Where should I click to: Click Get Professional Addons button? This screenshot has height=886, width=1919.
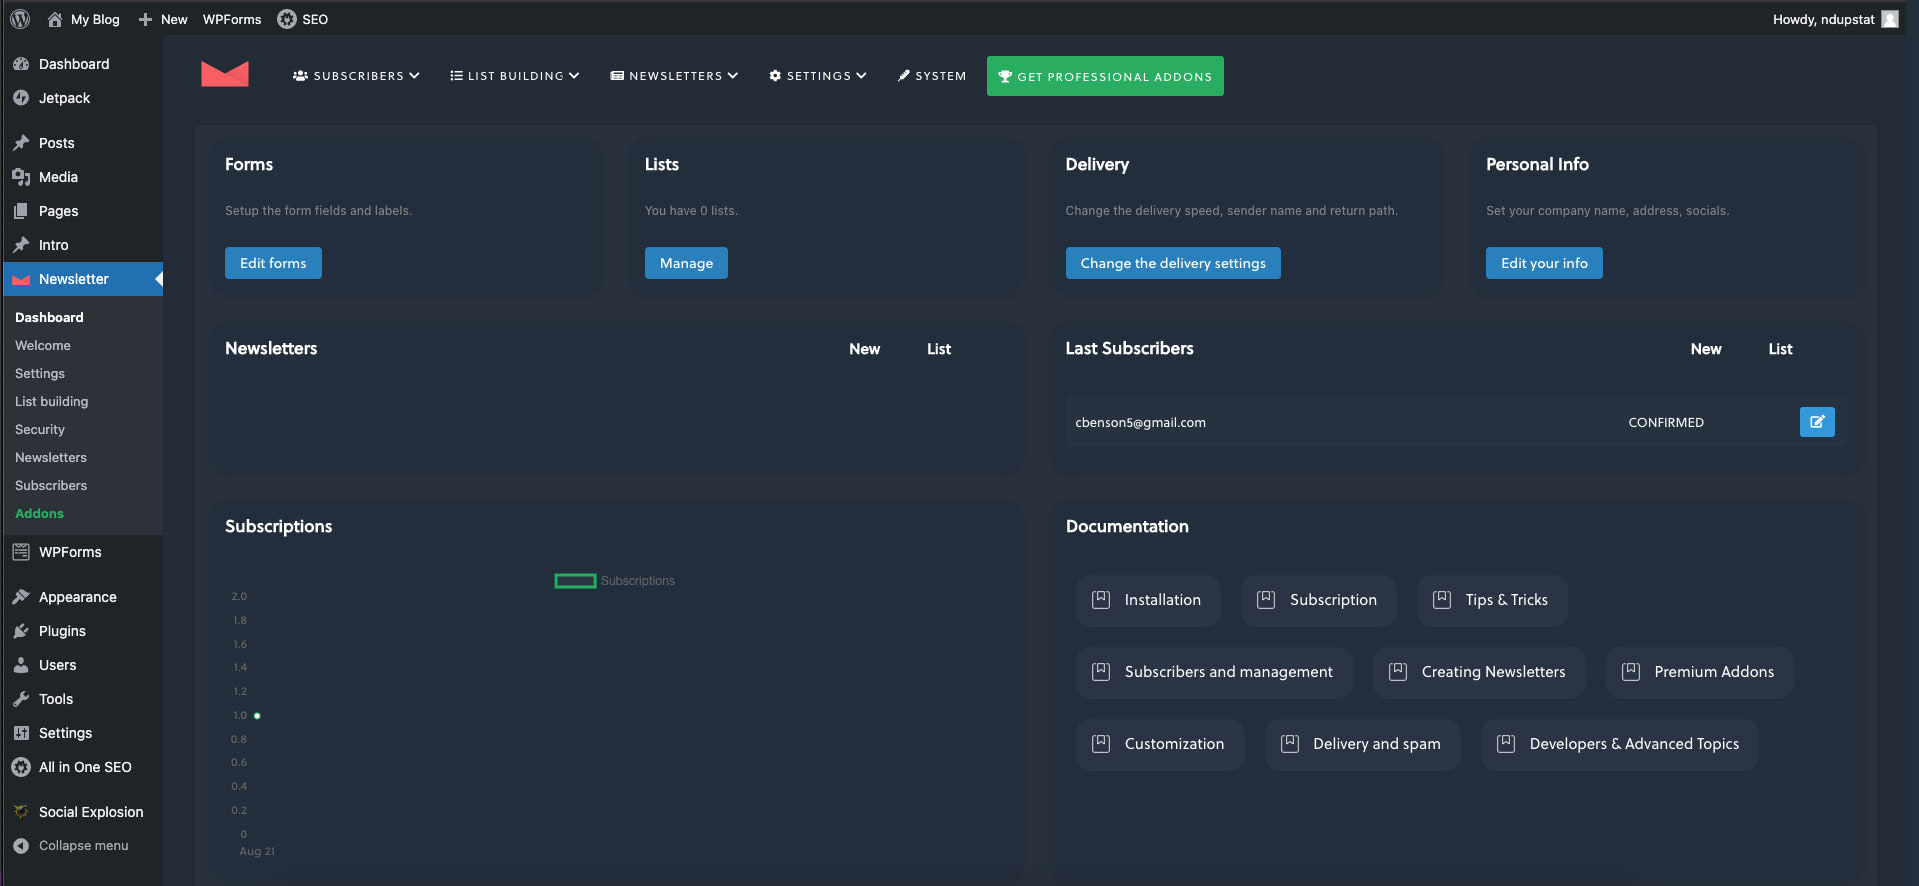click(x=1105, y=76)
